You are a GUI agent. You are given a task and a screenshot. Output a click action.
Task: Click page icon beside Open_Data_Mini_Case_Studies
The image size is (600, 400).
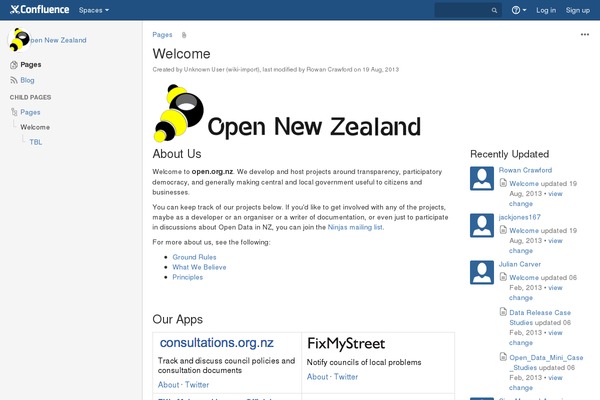(503, 357)
